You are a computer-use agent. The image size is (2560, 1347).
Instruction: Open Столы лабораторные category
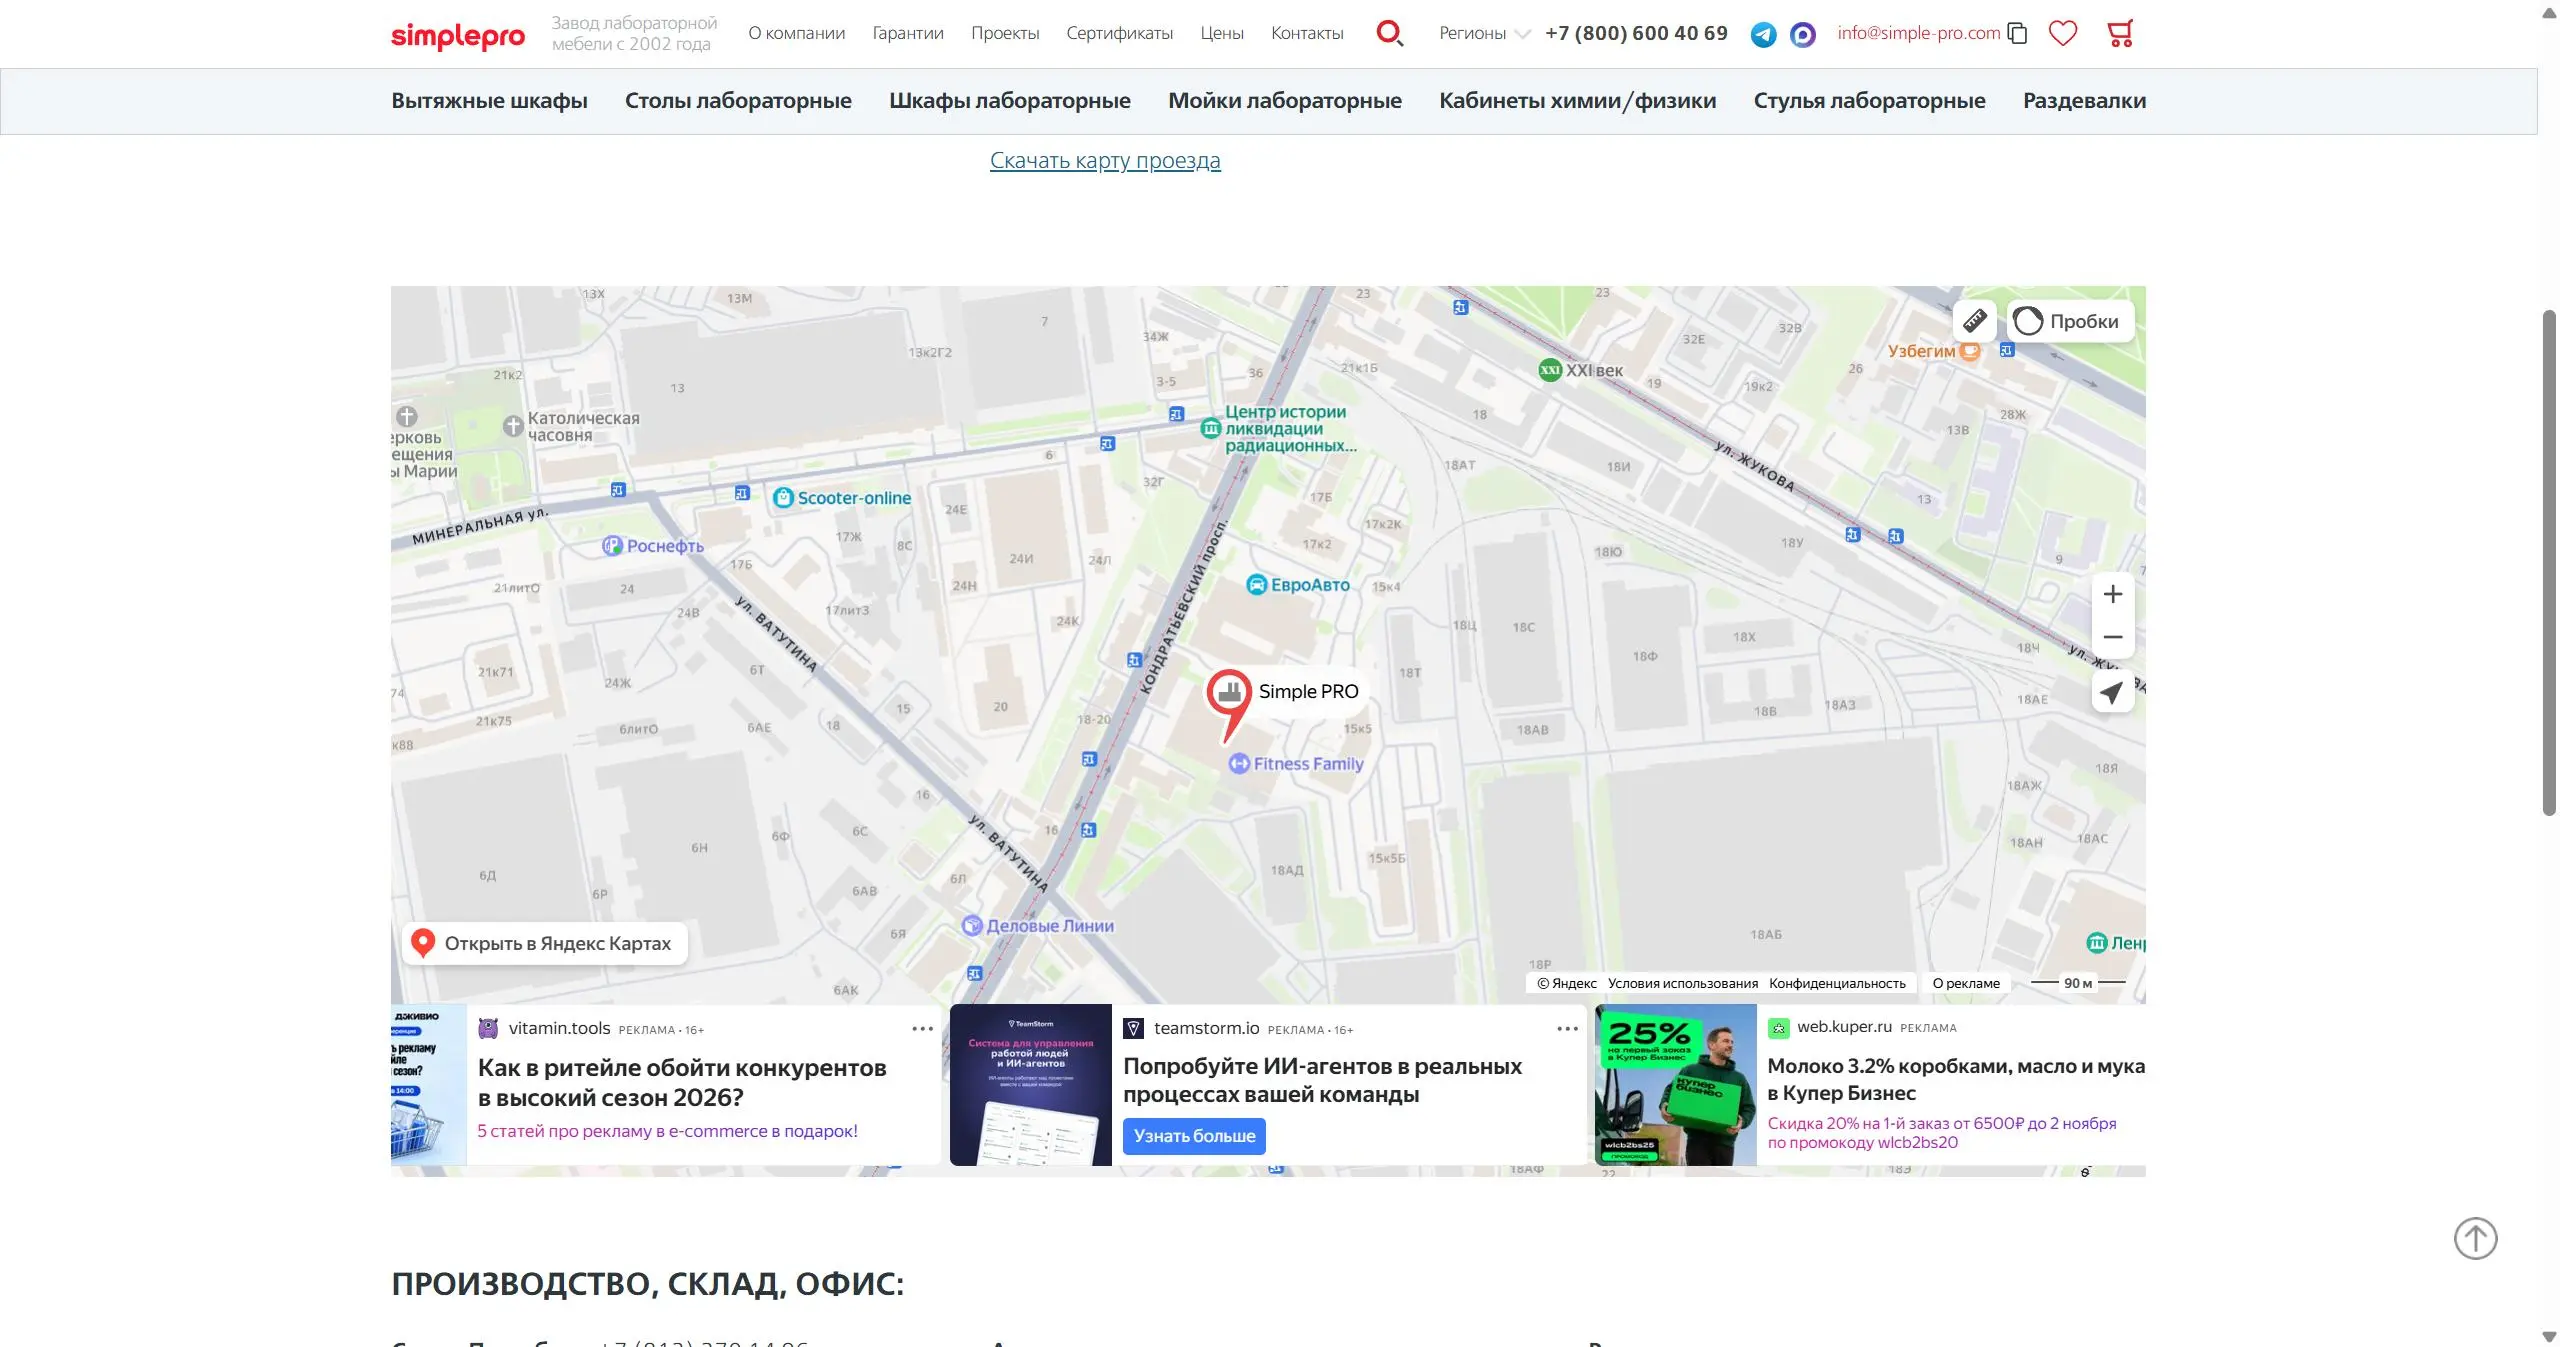[738, 101]
